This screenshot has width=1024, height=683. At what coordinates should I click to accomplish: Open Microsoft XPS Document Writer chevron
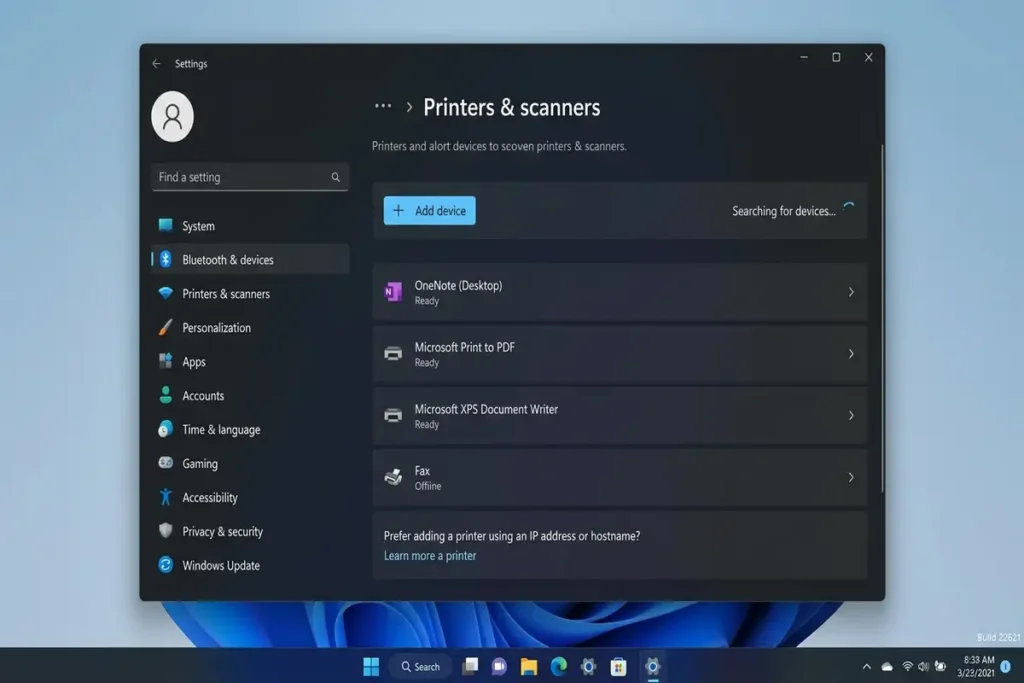pyautogui.click(x=851, y=415)
